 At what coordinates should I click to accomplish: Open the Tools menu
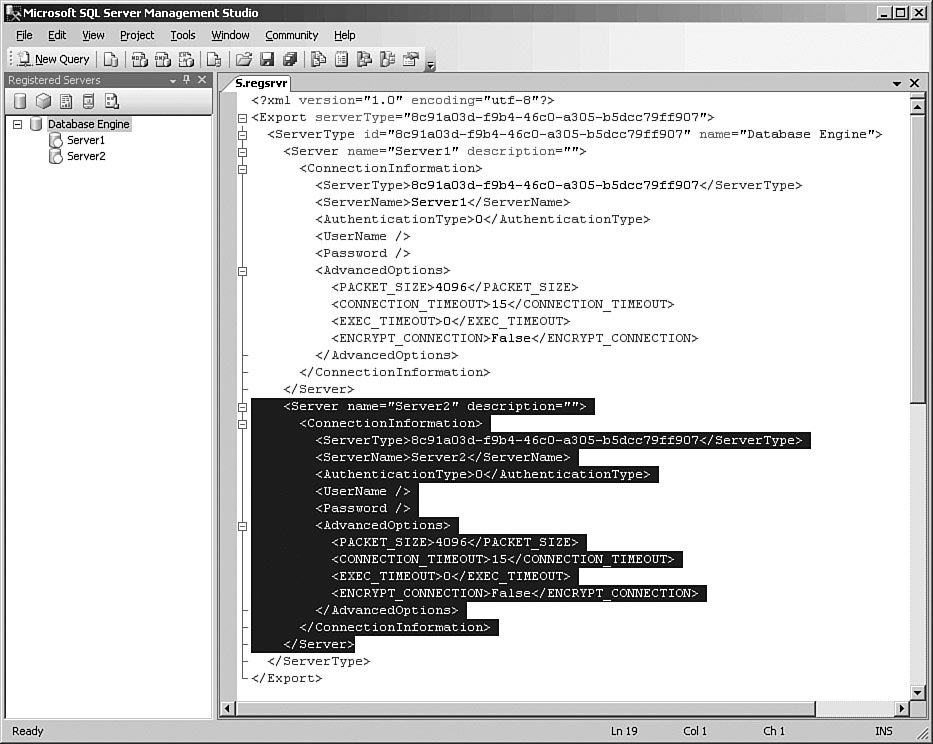pyautogui.click(x=183, y=35)
